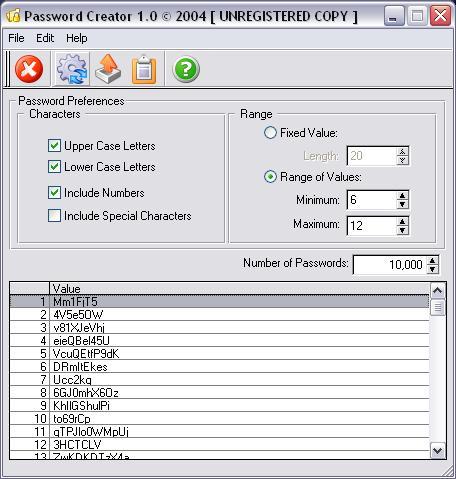
Task: Click the red X exit toolbar icon
Action: [x=29, y=69]
